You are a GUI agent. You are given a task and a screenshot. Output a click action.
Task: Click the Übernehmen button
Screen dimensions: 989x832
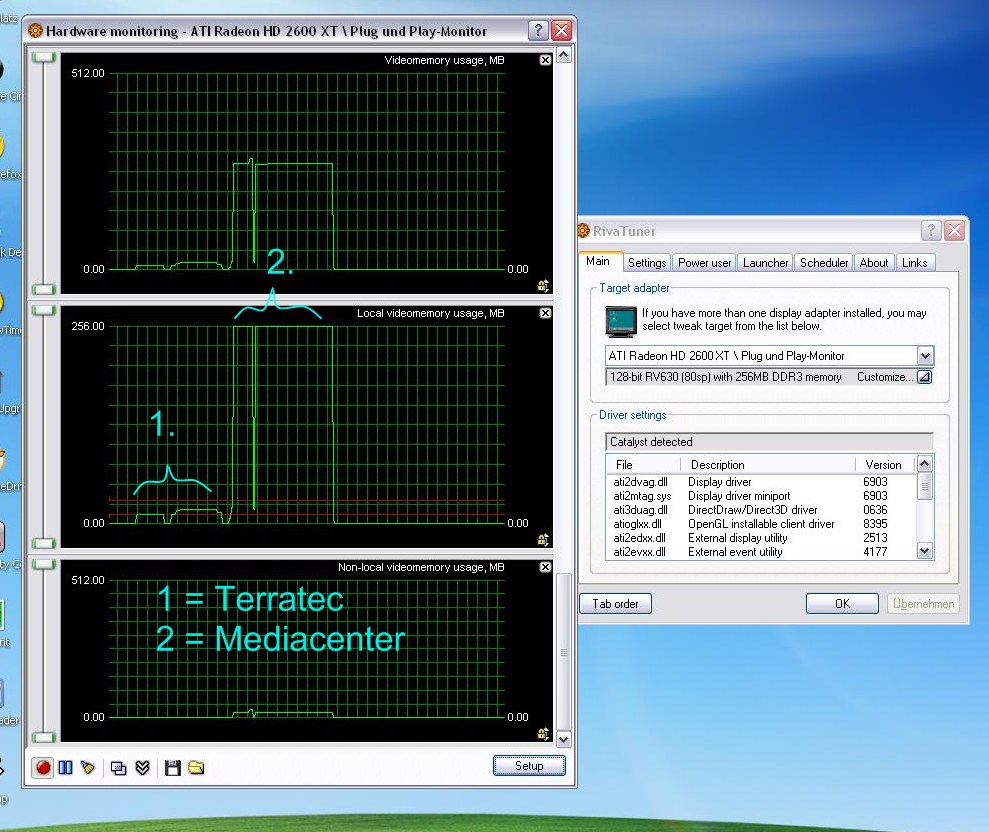(923, 604)
